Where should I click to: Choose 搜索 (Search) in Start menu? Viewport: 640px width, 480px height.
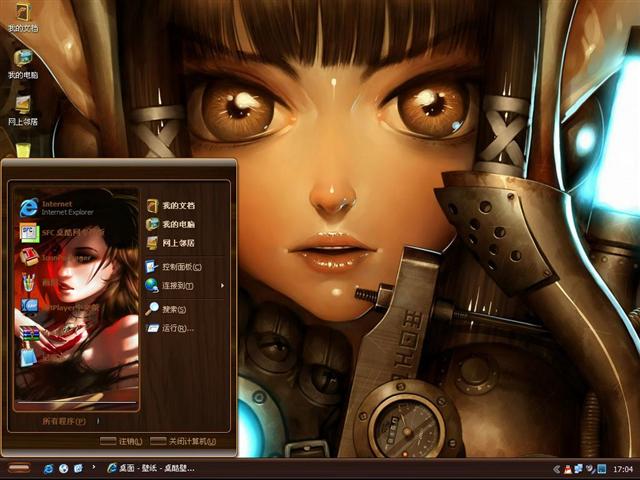tap(175, 309)
